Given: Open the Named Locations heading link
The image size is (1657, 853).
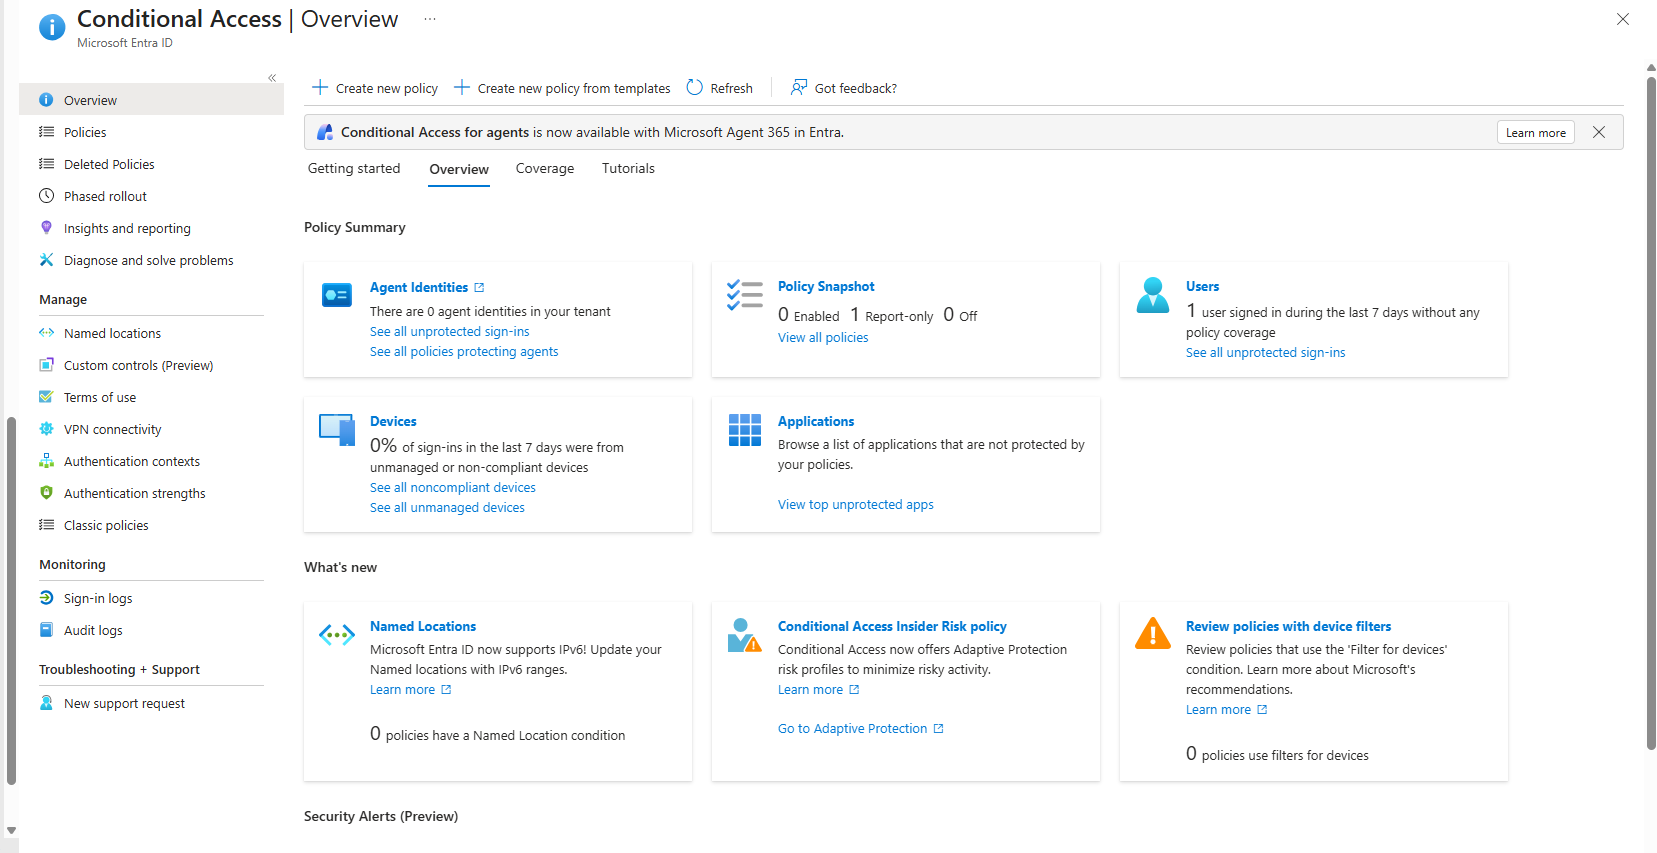Looking at the screenshot, I should [423, 626].
